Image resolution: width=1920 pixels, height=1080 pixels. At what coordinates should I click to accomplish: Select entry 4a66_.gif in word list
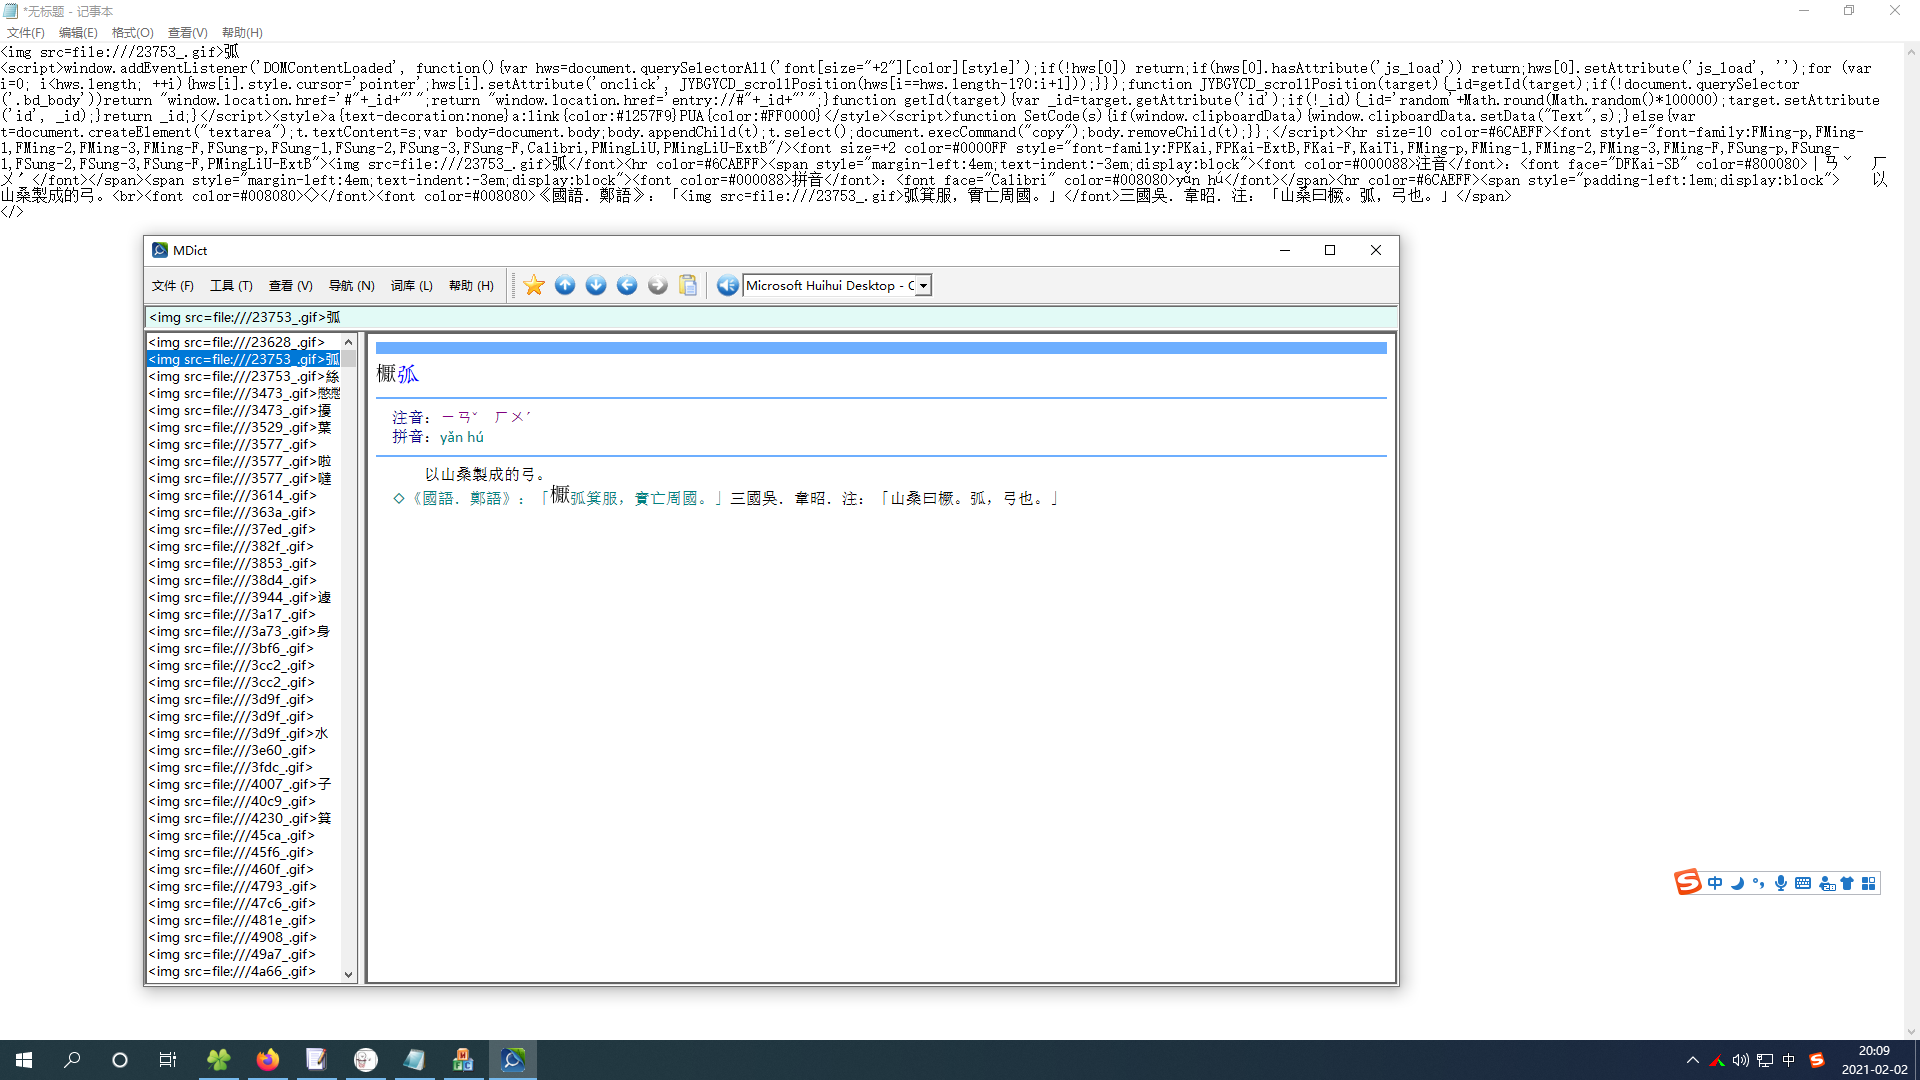pyautogui.click(x=244, y=972)
